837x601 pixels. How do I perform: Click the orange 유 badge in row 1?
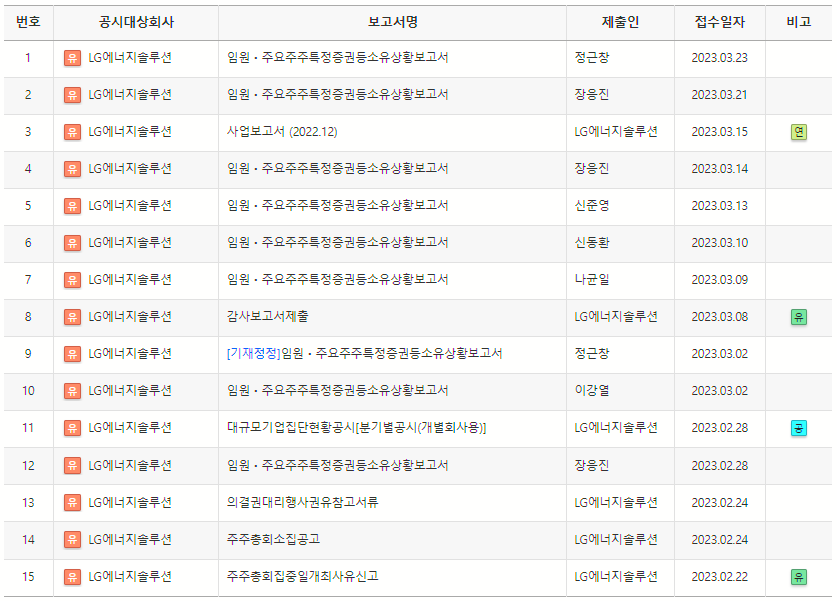pyautogui.click(x=72, y=58)
